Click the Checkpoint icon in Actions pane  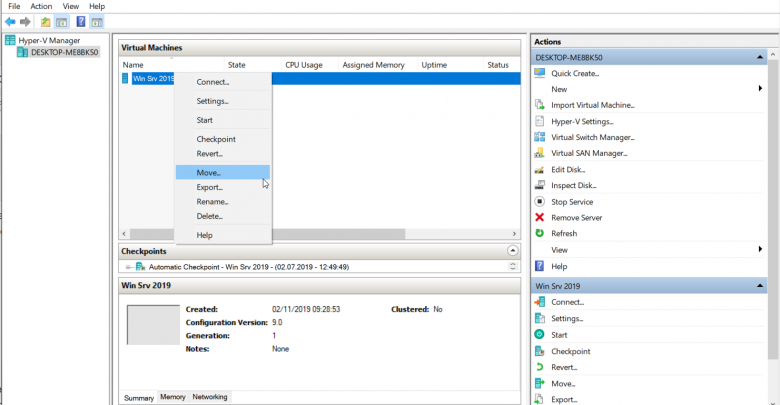click(539, 351)
